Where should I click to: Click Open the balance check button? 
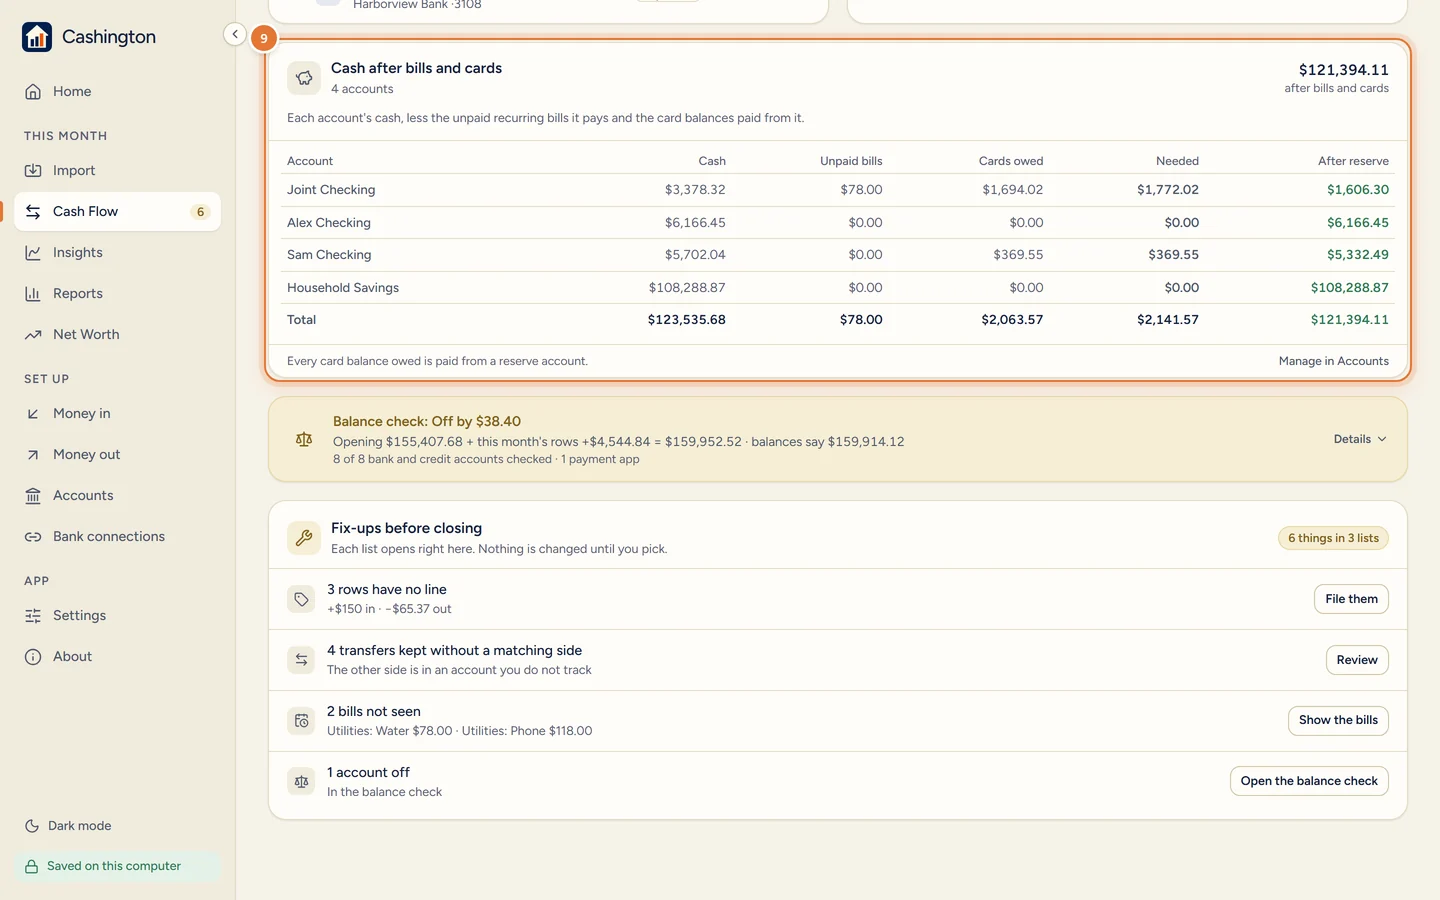tap(1309, 781)
